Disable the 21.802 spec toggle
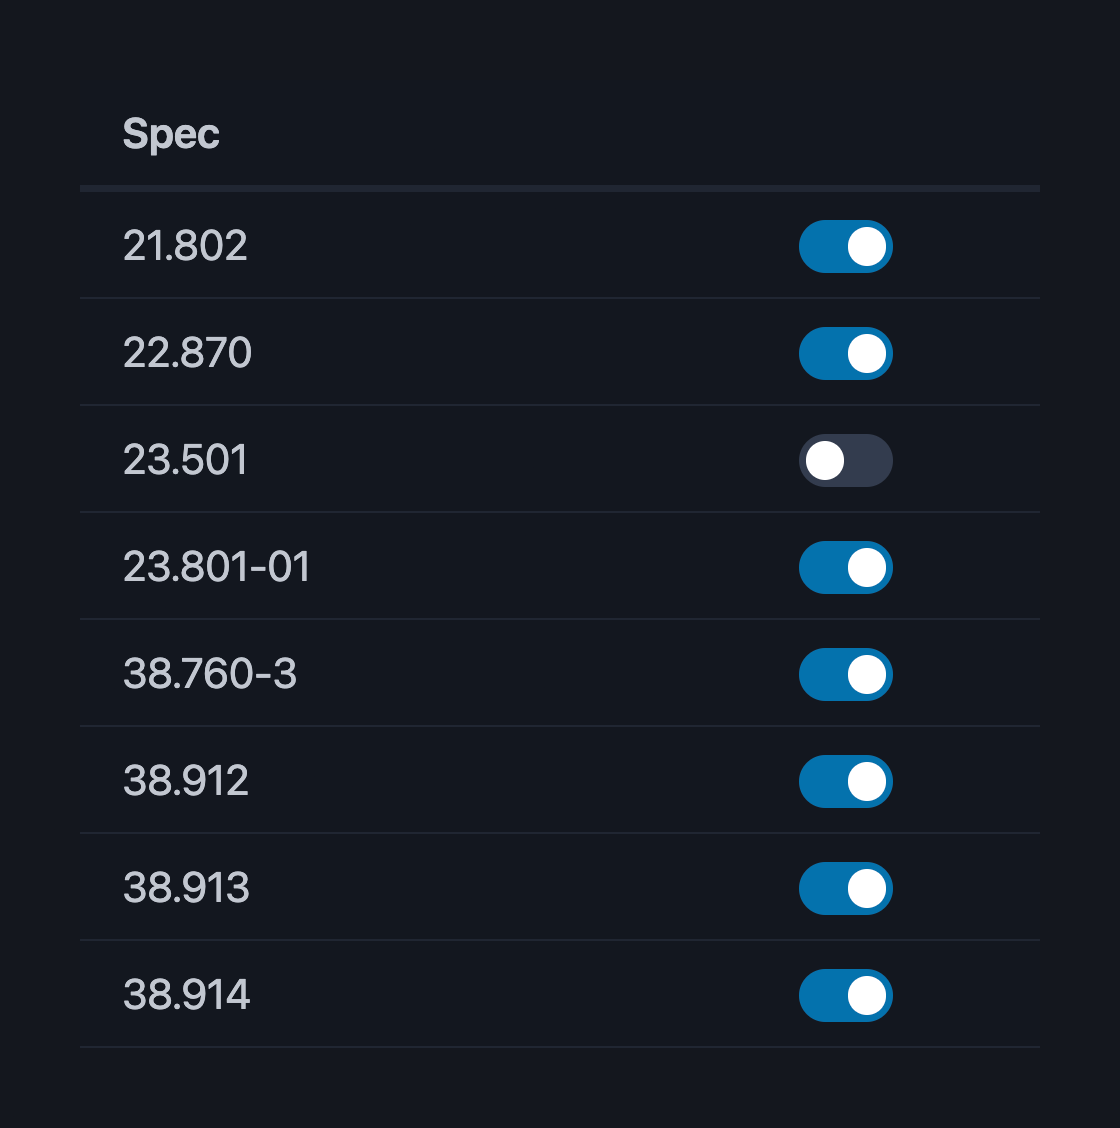The image size is (1120, 1128). 846,247
